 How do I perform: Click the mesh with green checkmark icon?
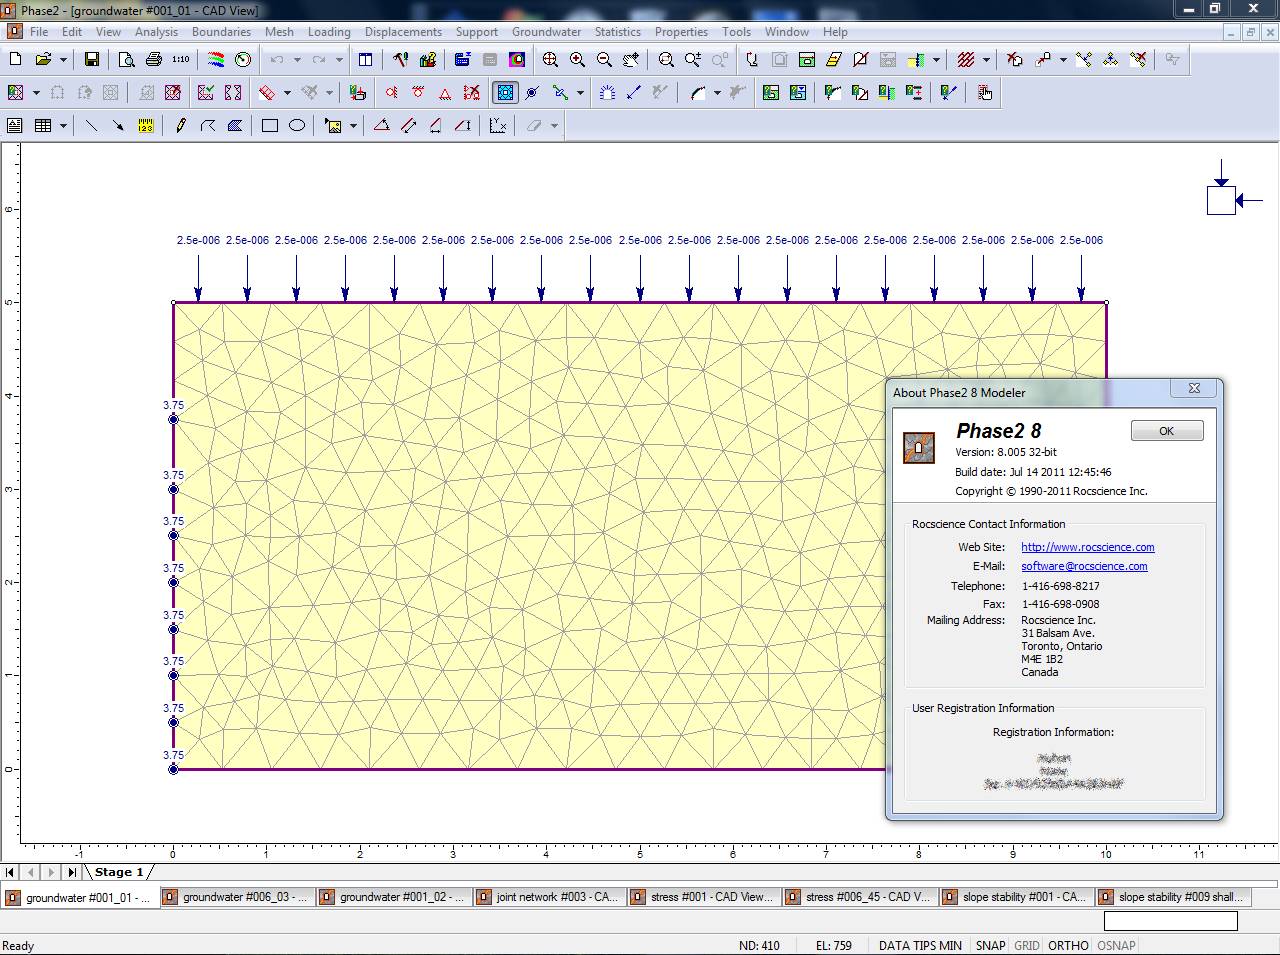click(x=206, y=93)
